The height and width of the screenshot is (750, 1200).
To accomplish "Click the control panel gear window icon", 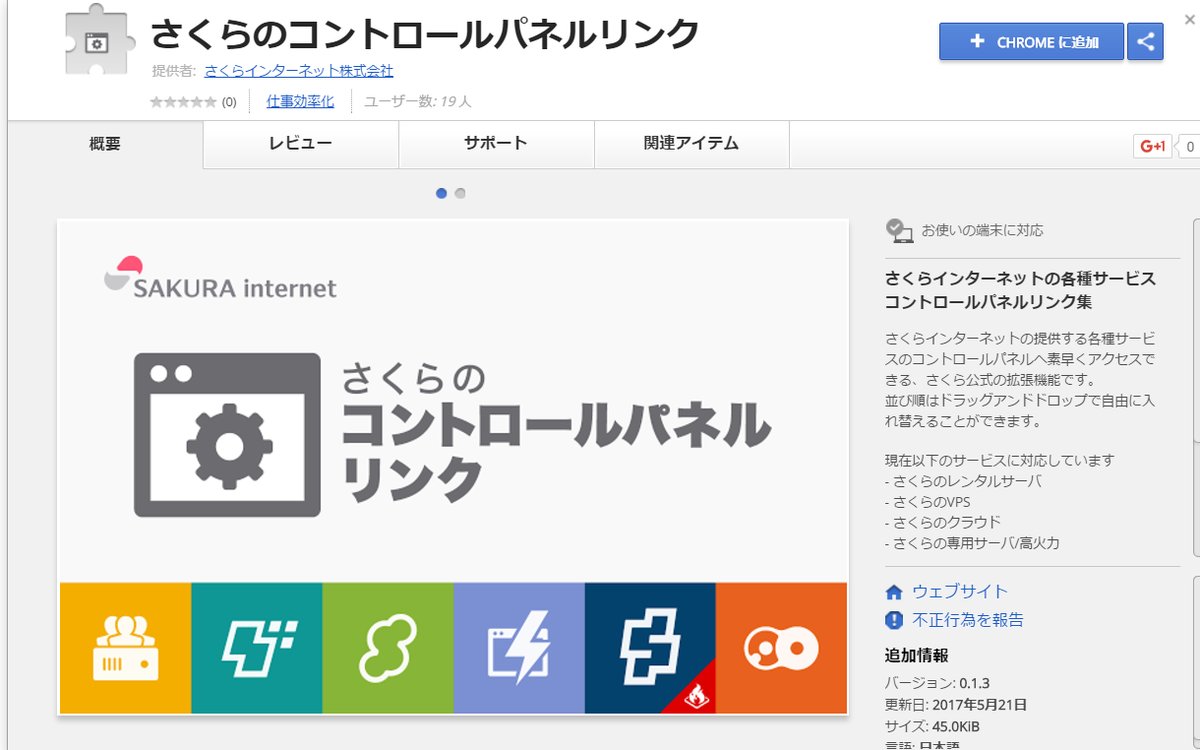I will coord(227,434).
